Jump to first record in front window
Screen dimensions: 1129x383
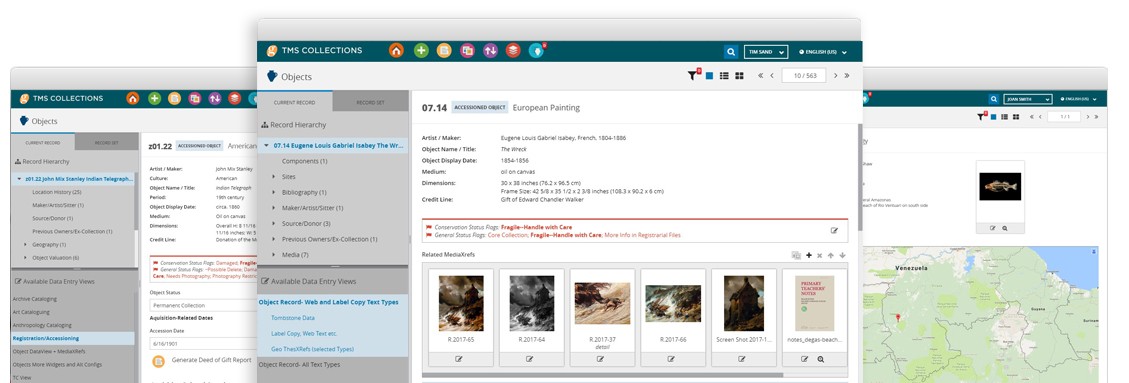[760, 76]
